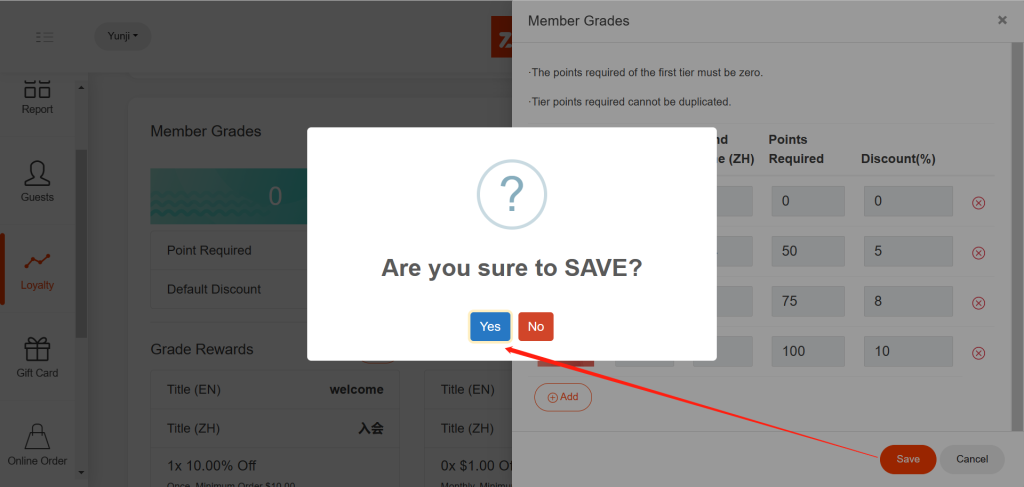This screenshot has width=1024, height=487.
Task: Open the Online Order sidebar icon
Action: tap(37, 445)
